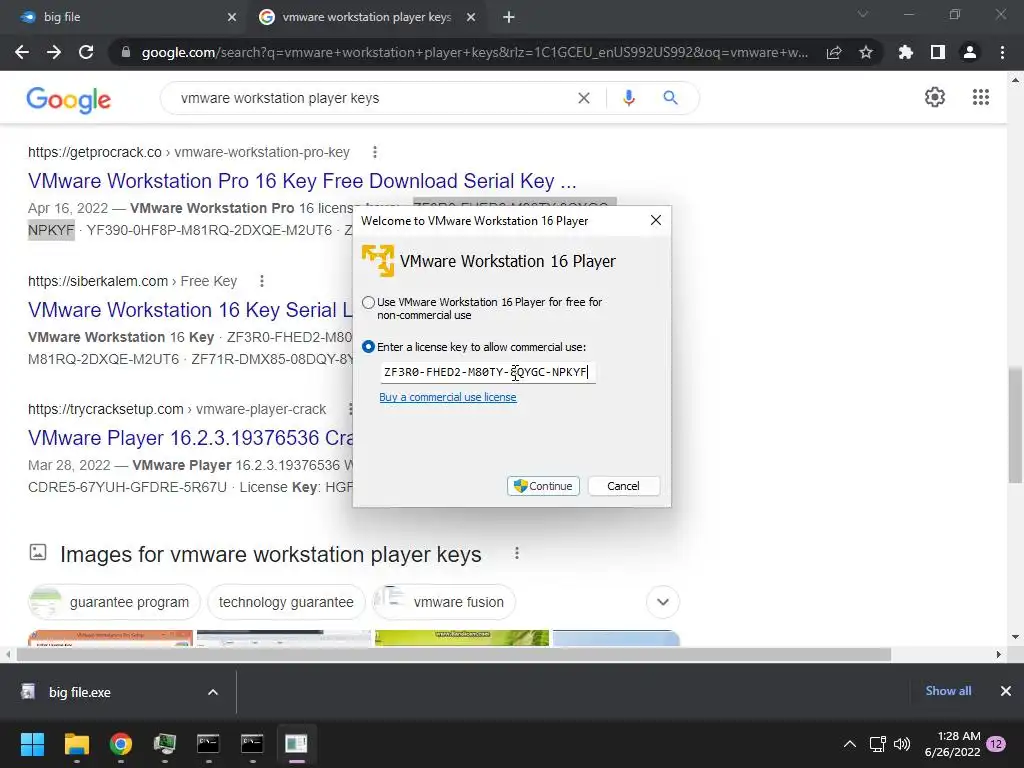Open the tab search dropdown in Chrome
The height and width of the screenshot is (768, 1024).
[863, 14]
